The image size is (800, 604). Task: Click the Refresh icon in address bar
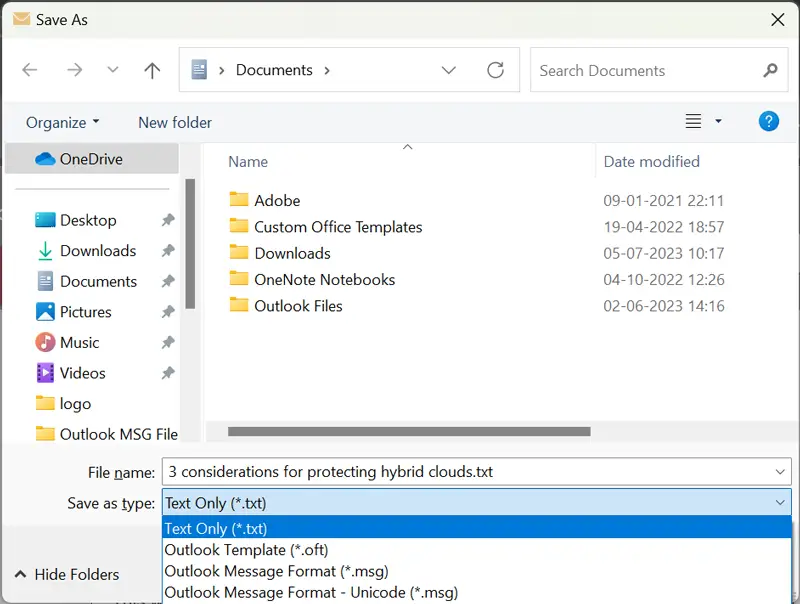495,70
